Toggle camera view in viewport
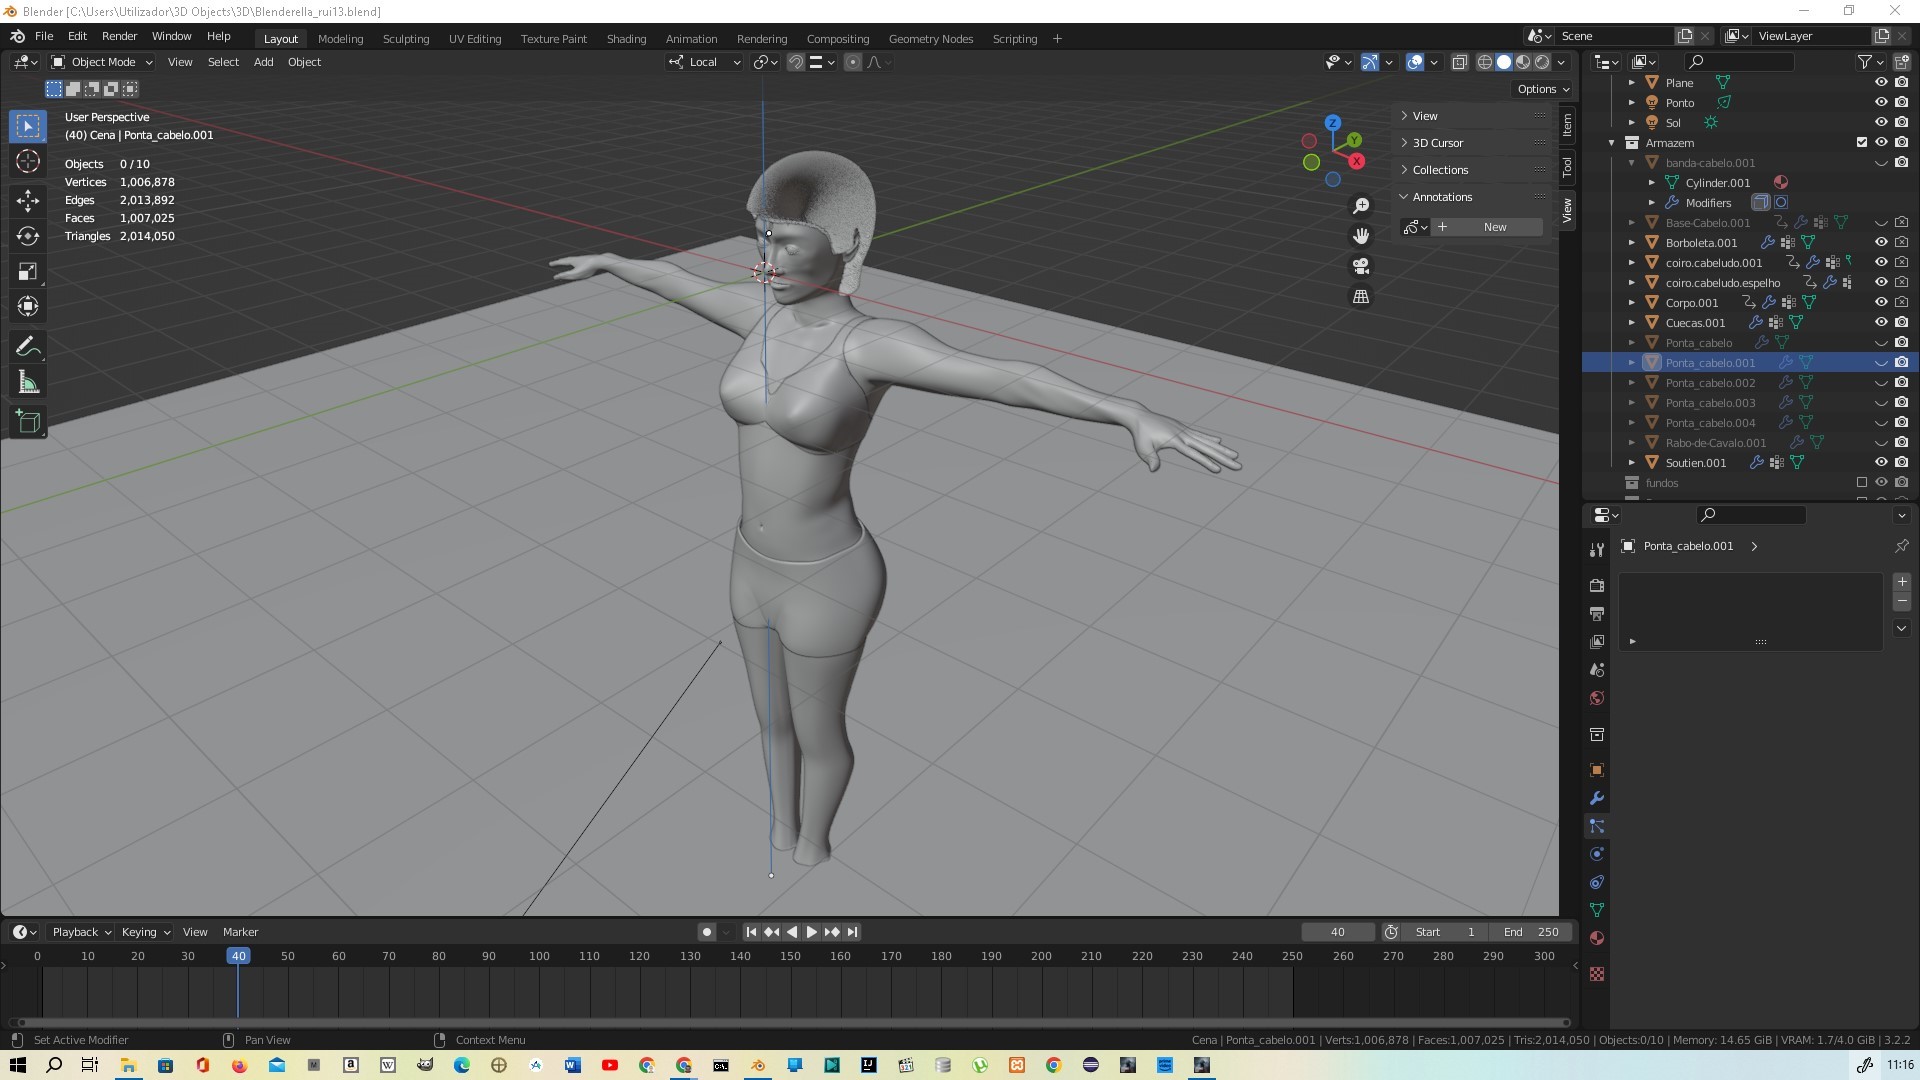This screenshot has width=1920, height=1080. (1361, 267)
